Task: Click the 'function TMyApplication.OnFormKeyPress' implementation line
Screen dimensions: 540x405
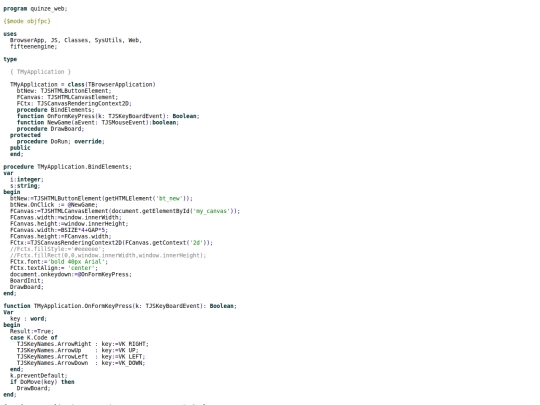Action: (x=120, y=306)
